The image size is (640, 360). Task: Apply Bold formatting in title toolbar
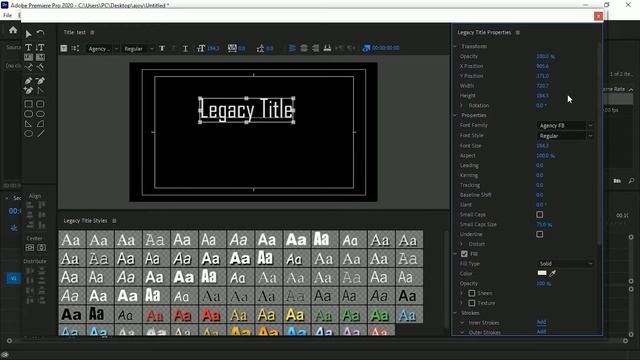click(x=162, y=49)
